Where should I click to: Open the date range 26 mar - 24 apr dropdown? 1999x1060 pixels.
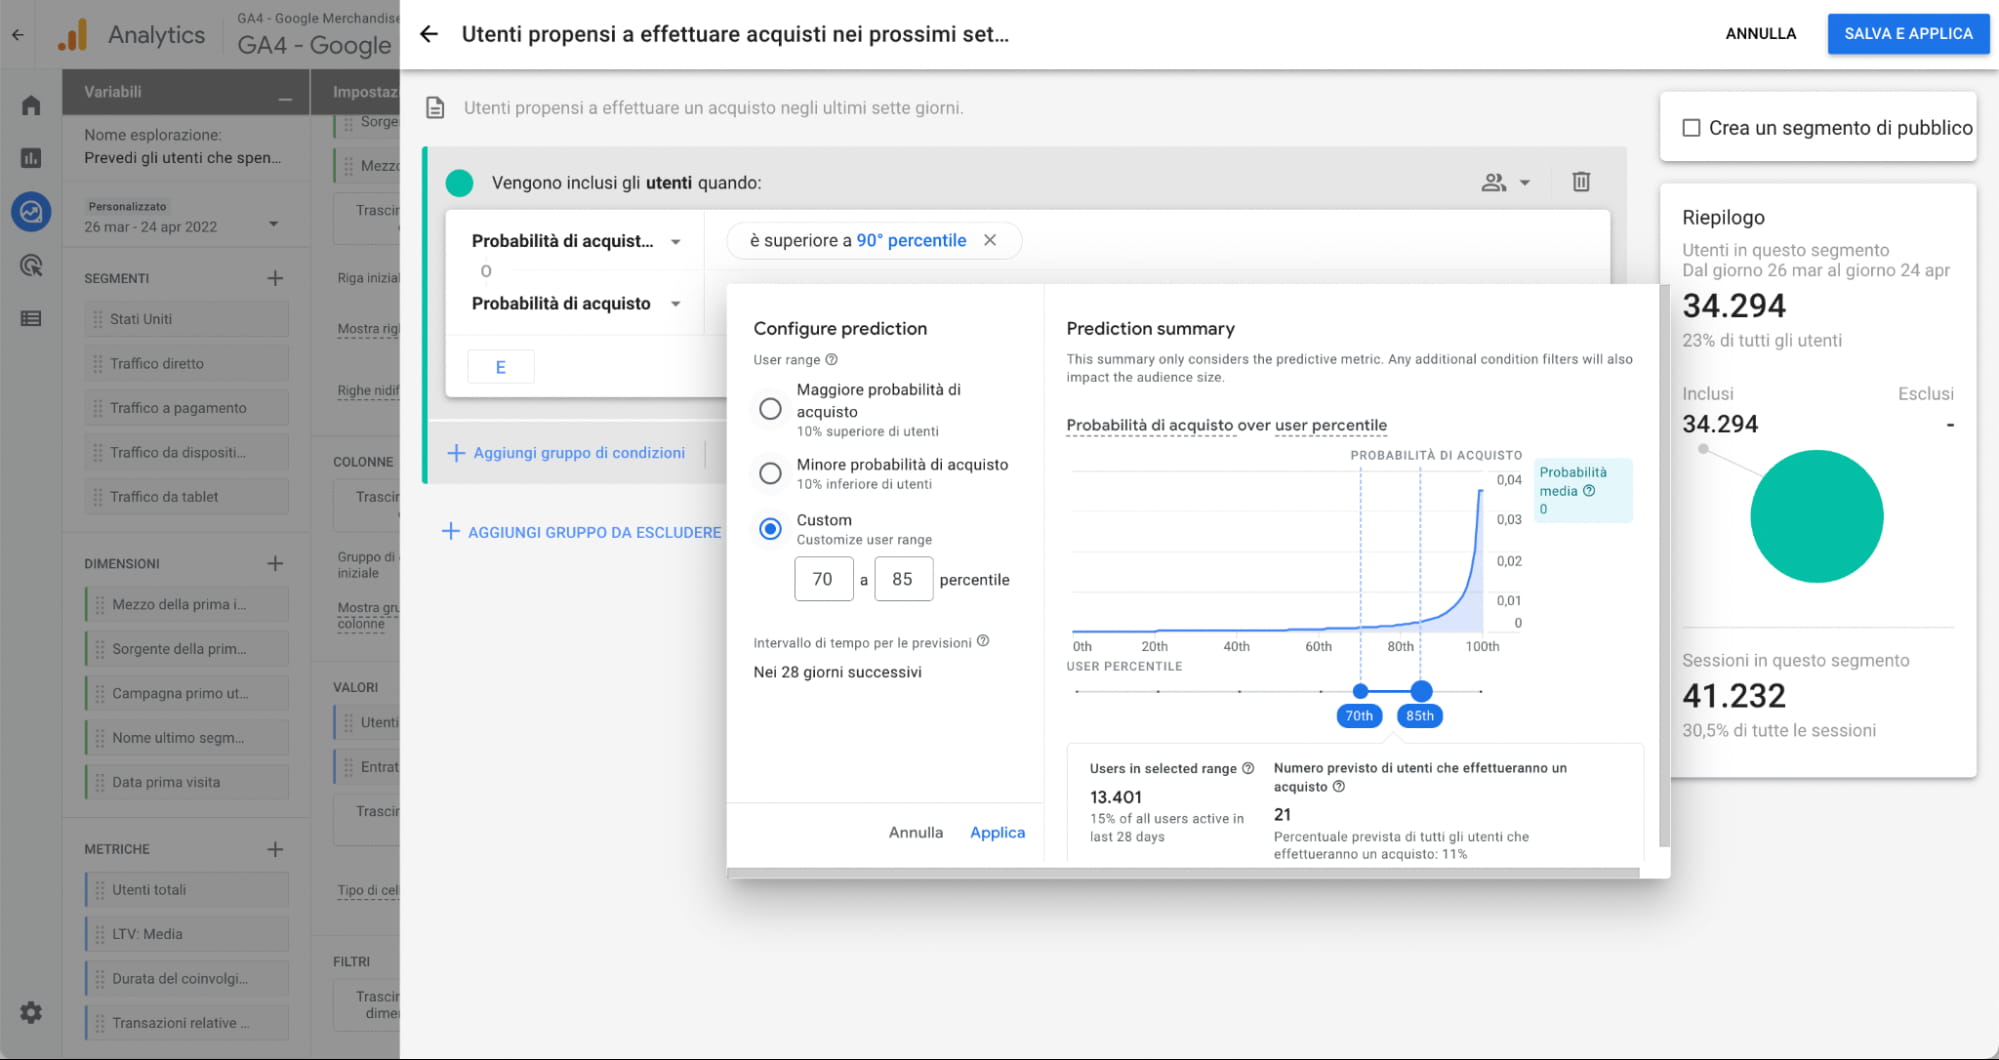coord(273,225)
